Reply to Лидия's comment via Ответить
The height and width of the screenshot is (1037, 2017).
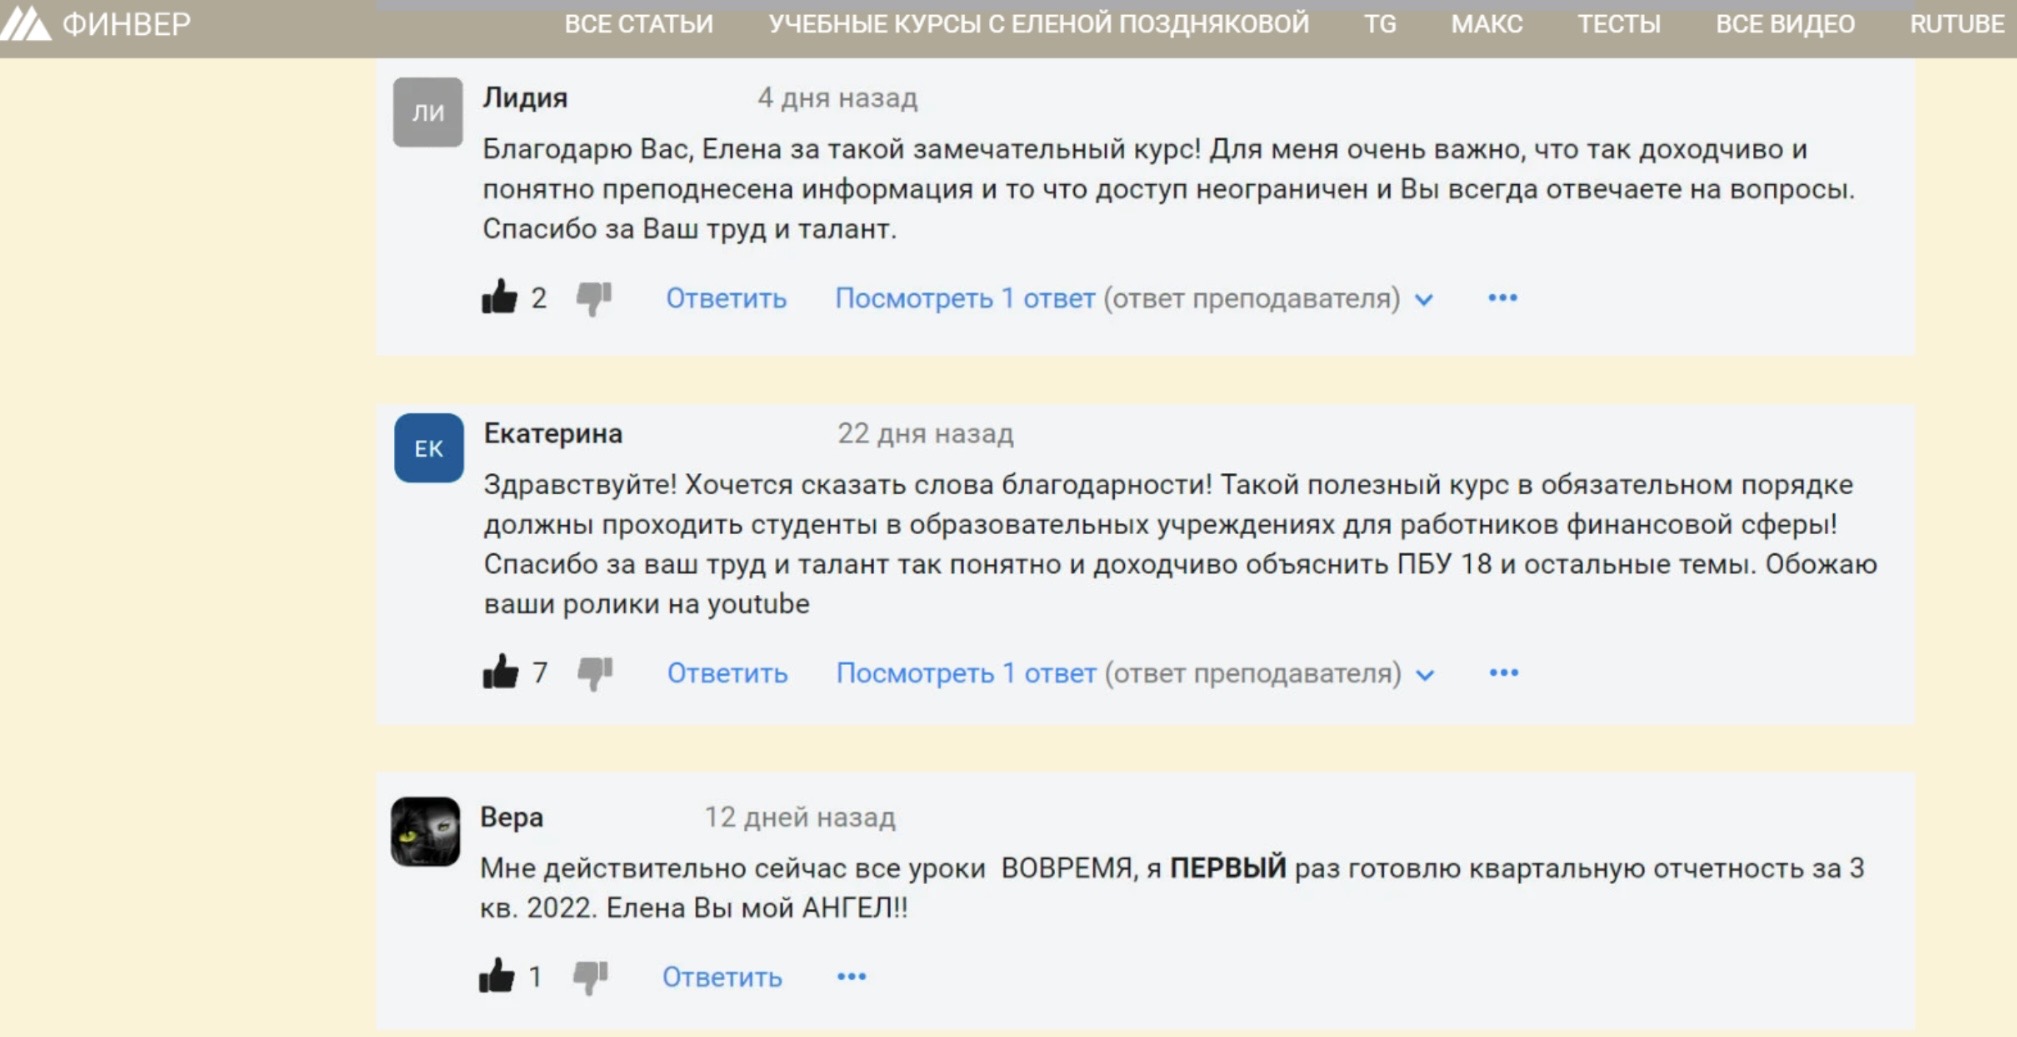tap(726, 298)
